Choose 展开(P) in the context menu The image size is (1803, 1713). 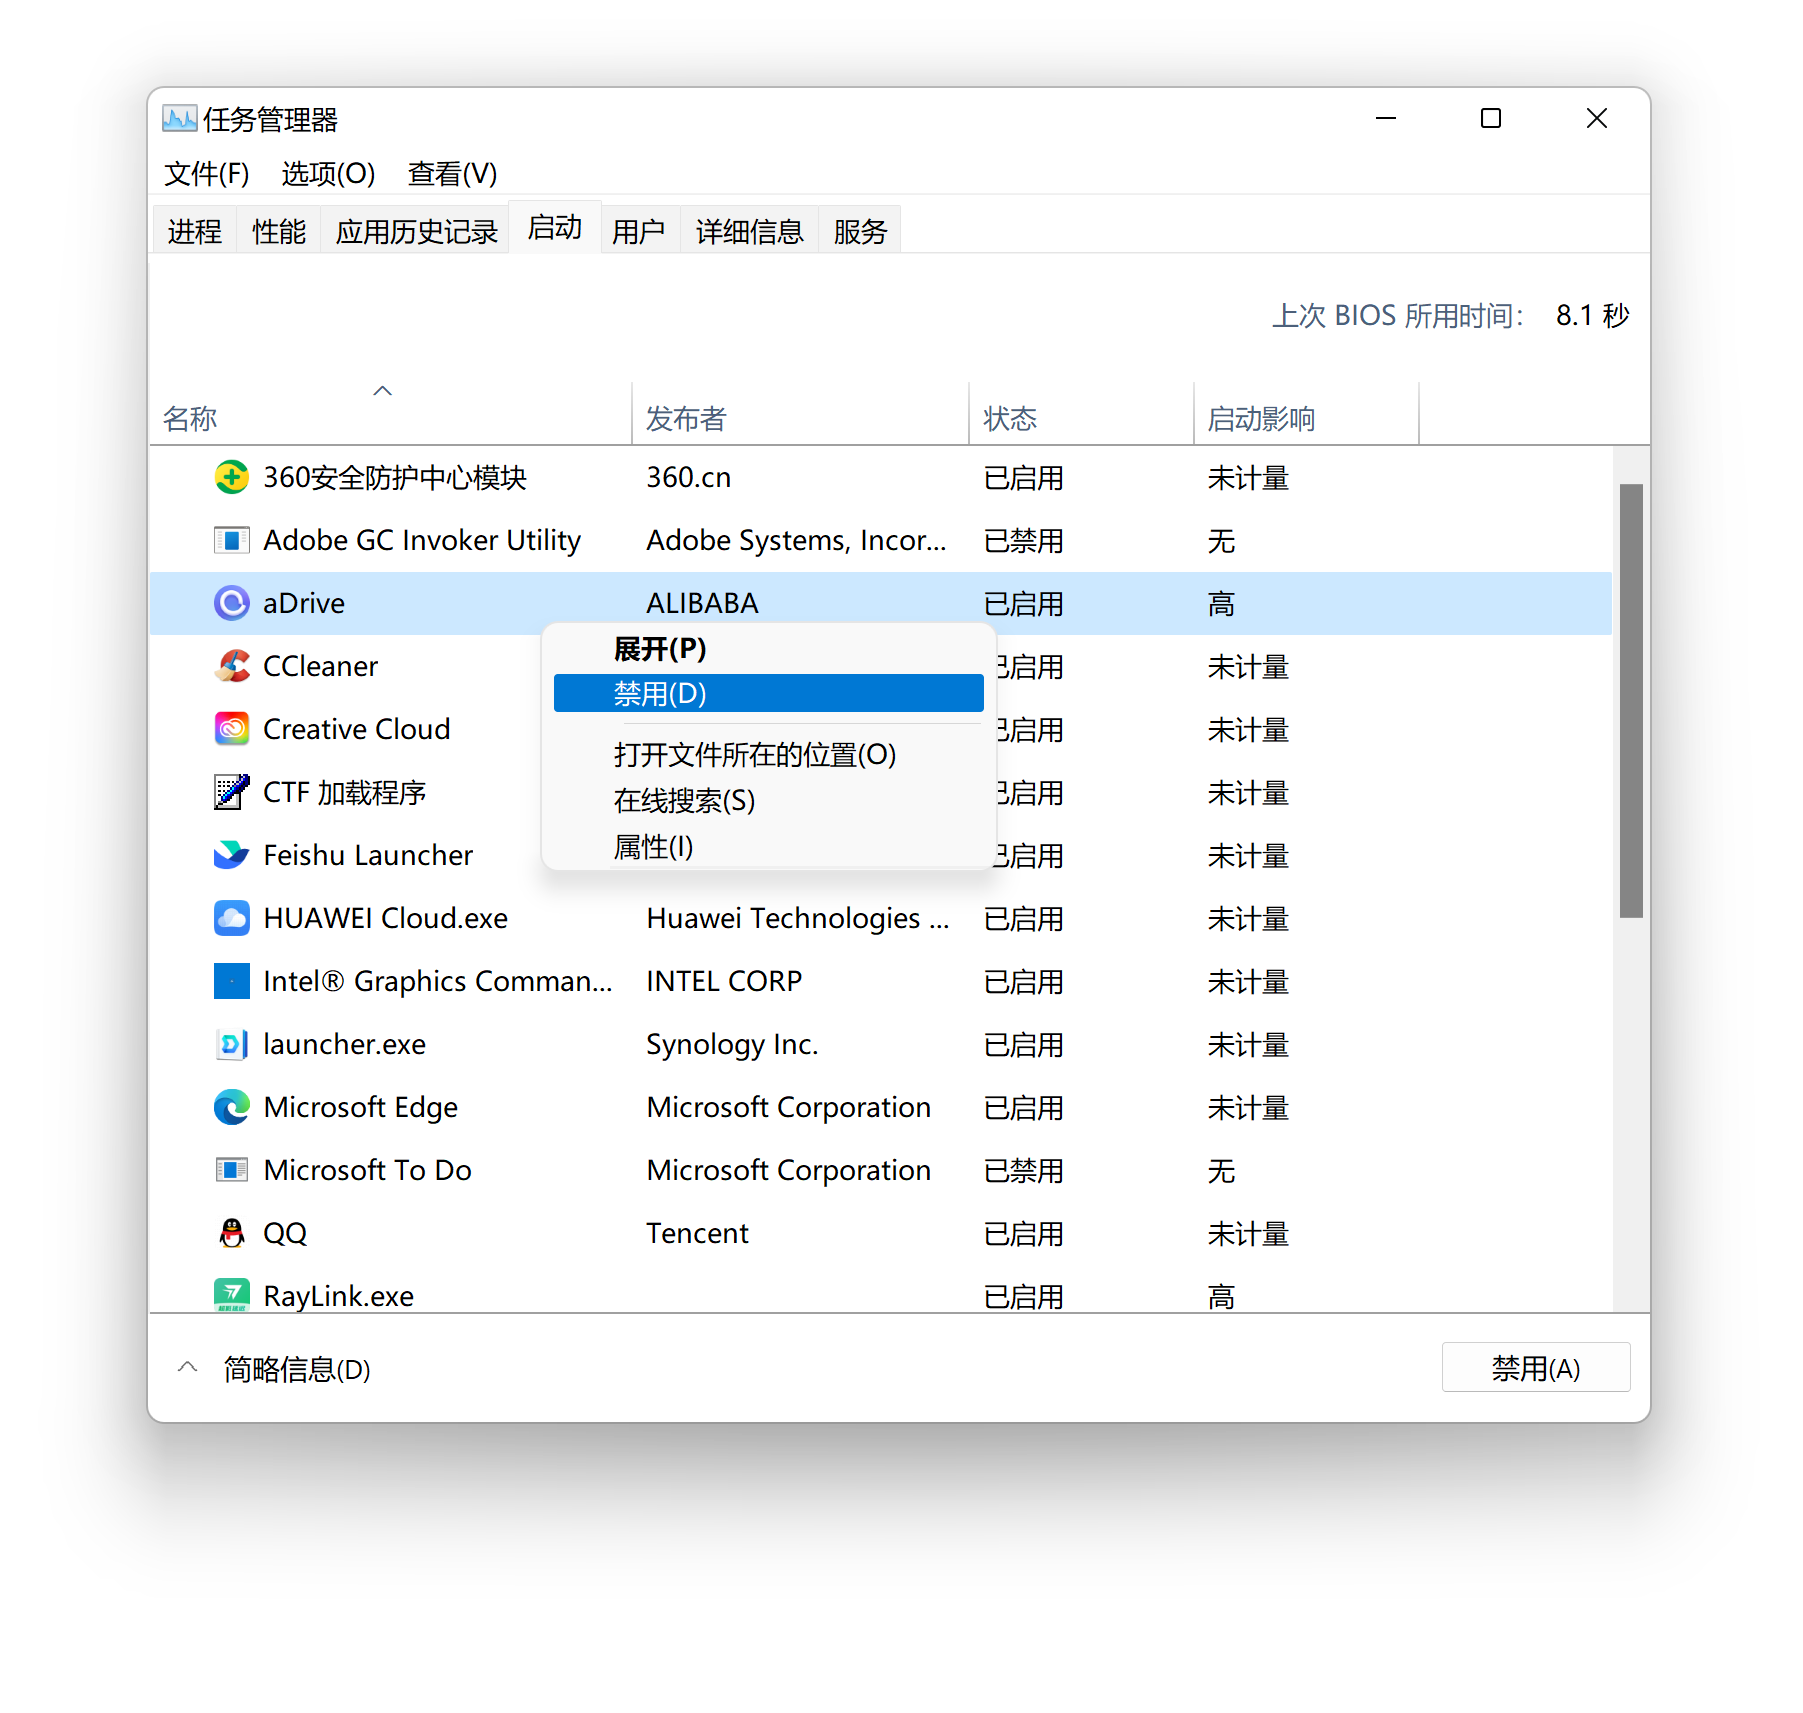768,649
